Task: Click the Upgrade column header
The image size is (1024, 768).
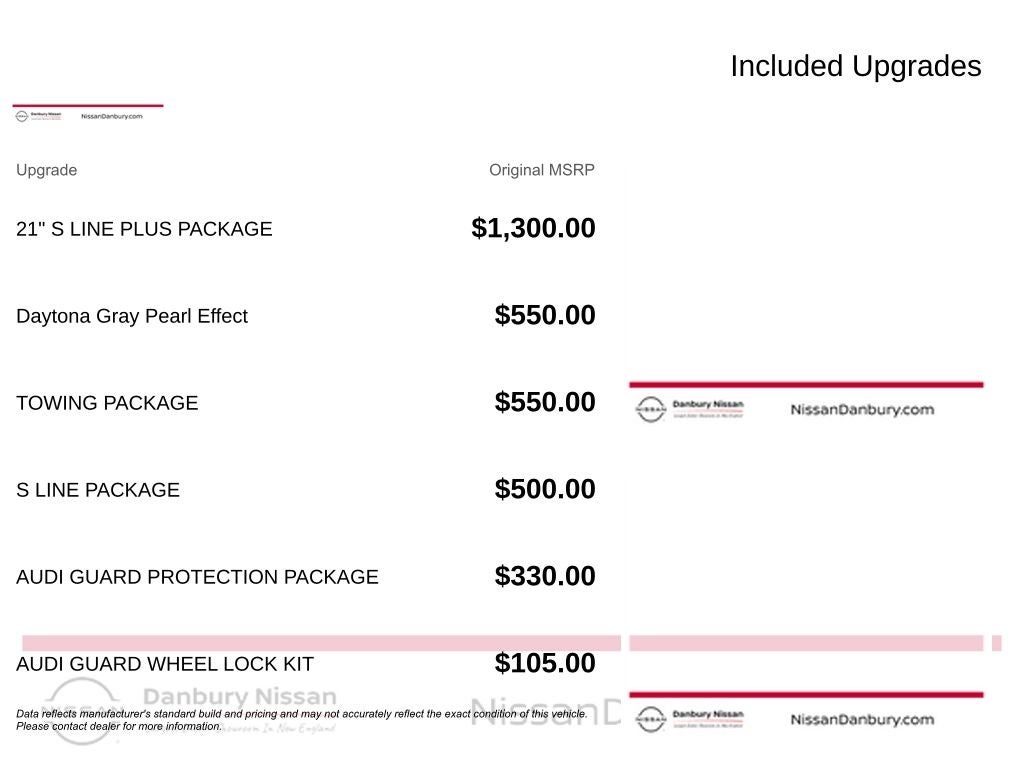Action: (46, 170)
